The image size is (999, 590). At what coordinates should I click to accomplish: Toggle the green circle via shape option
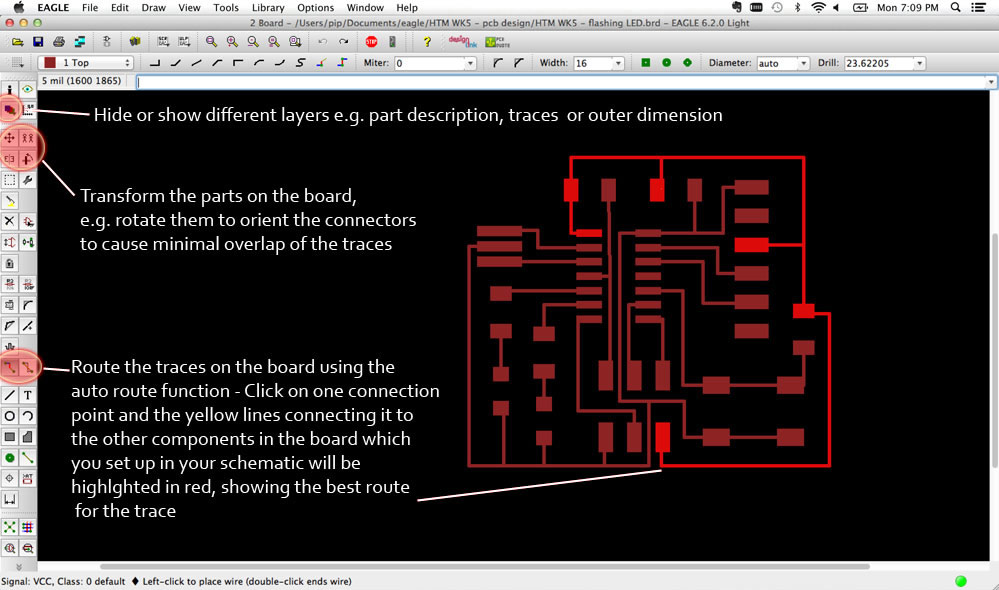(667, 61)
